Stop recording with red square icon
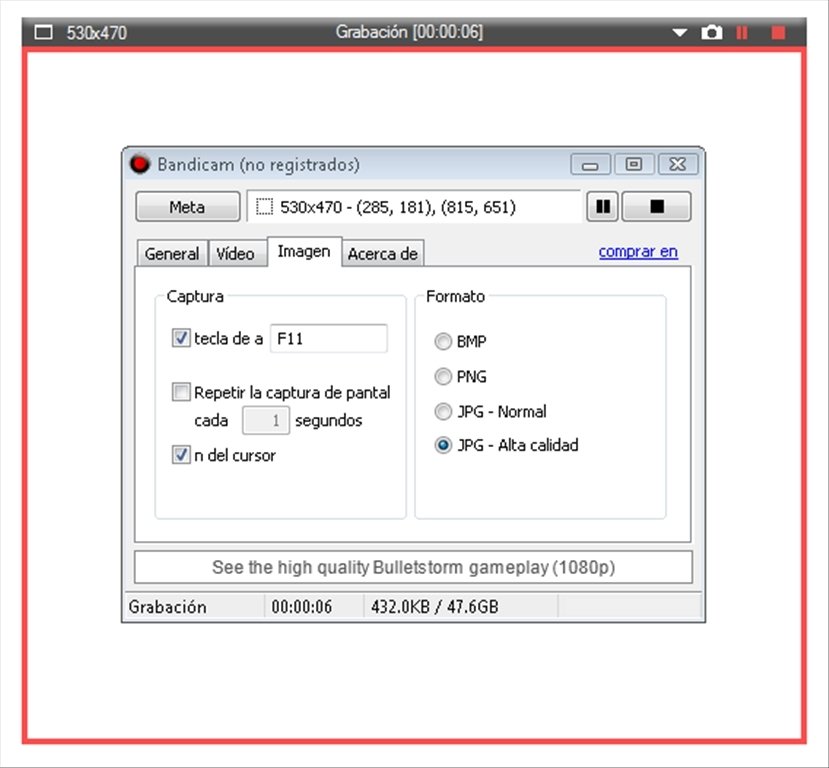 click(x=778, y=33)
